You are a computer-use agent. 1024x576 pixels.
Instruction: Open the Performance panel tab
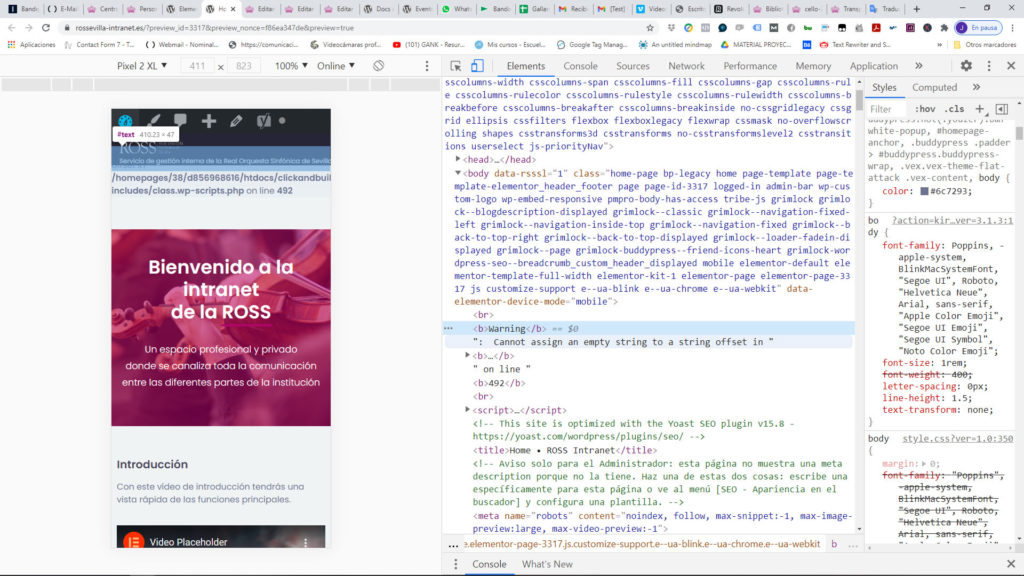pyautogui.click(x=750, y=66)
